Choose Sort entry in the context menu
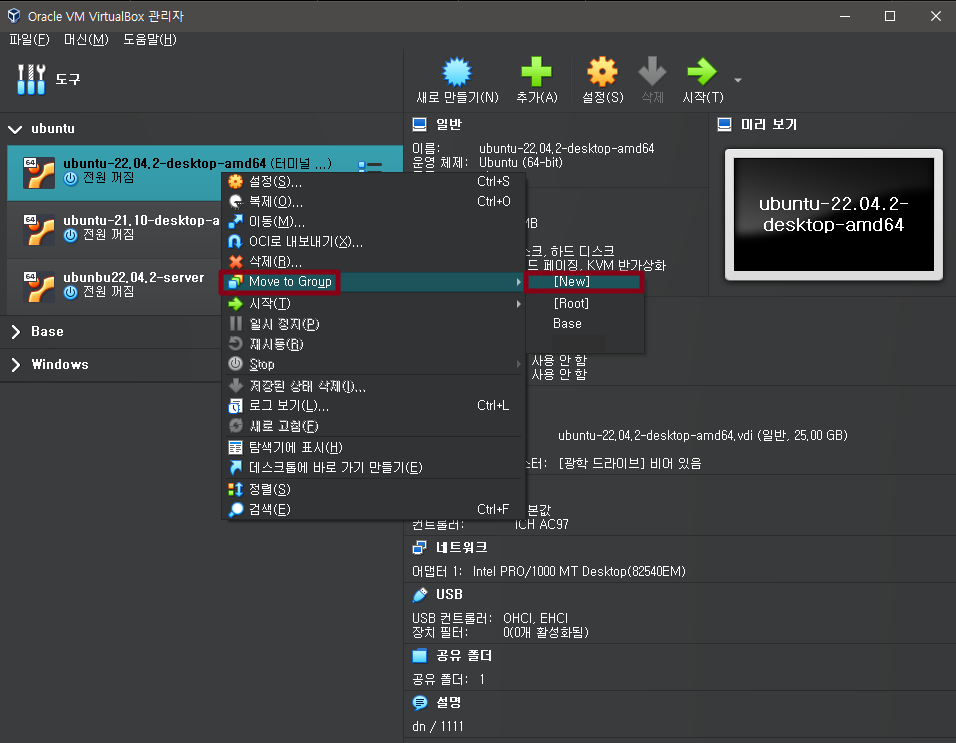 373,489
